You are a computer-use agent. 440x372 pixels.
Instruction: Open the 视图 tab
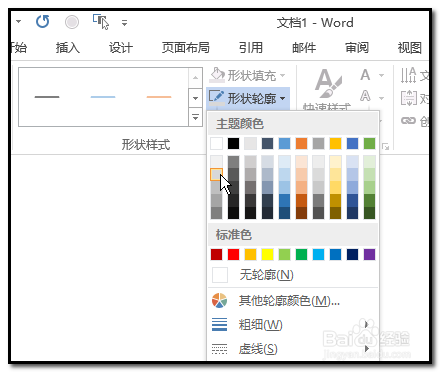410,48
